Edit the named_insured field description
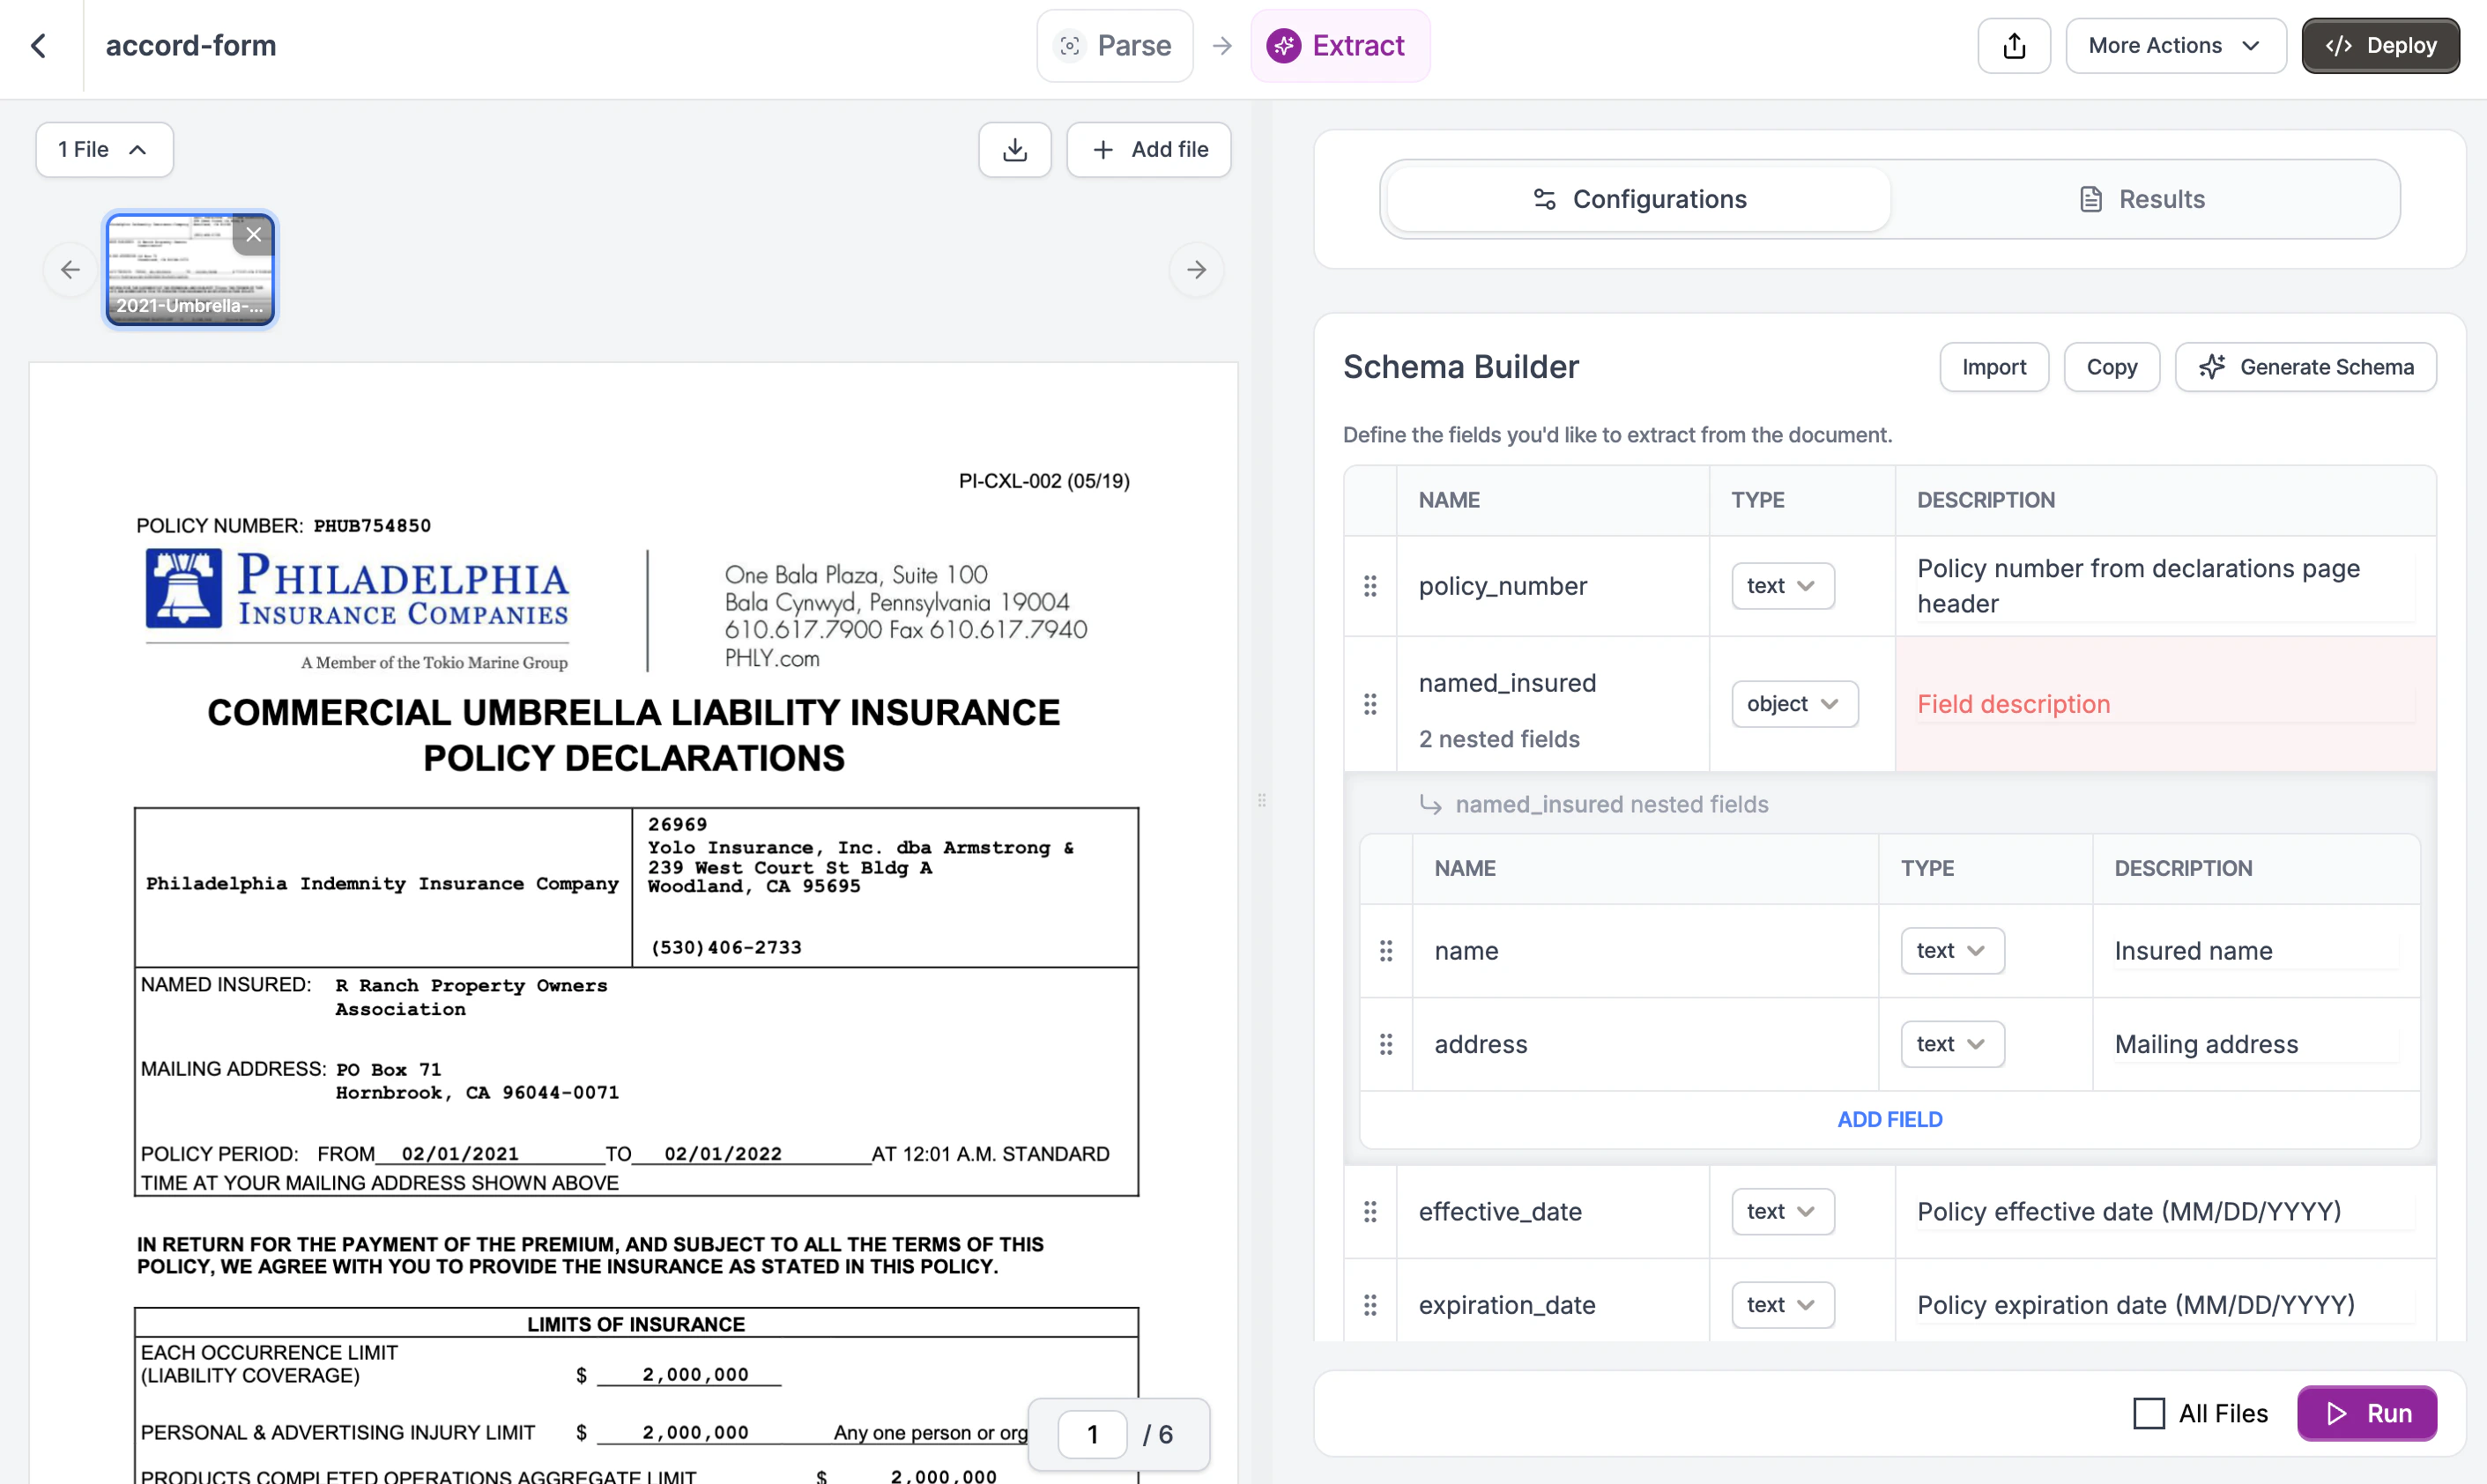Image resolution: width=2487 pixels, height=1484 pixels. point(2165,704)
